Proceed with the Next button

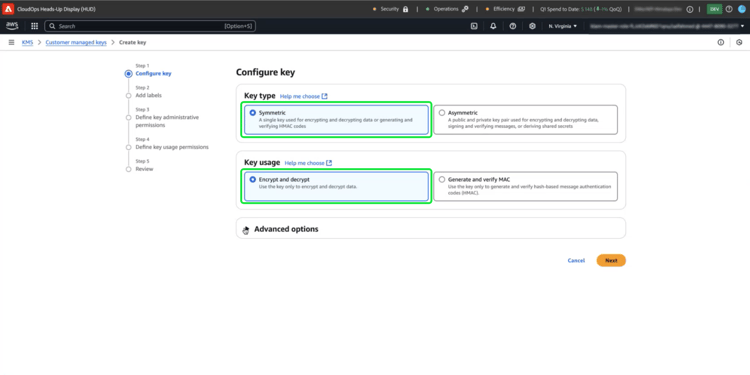point(611,261)
